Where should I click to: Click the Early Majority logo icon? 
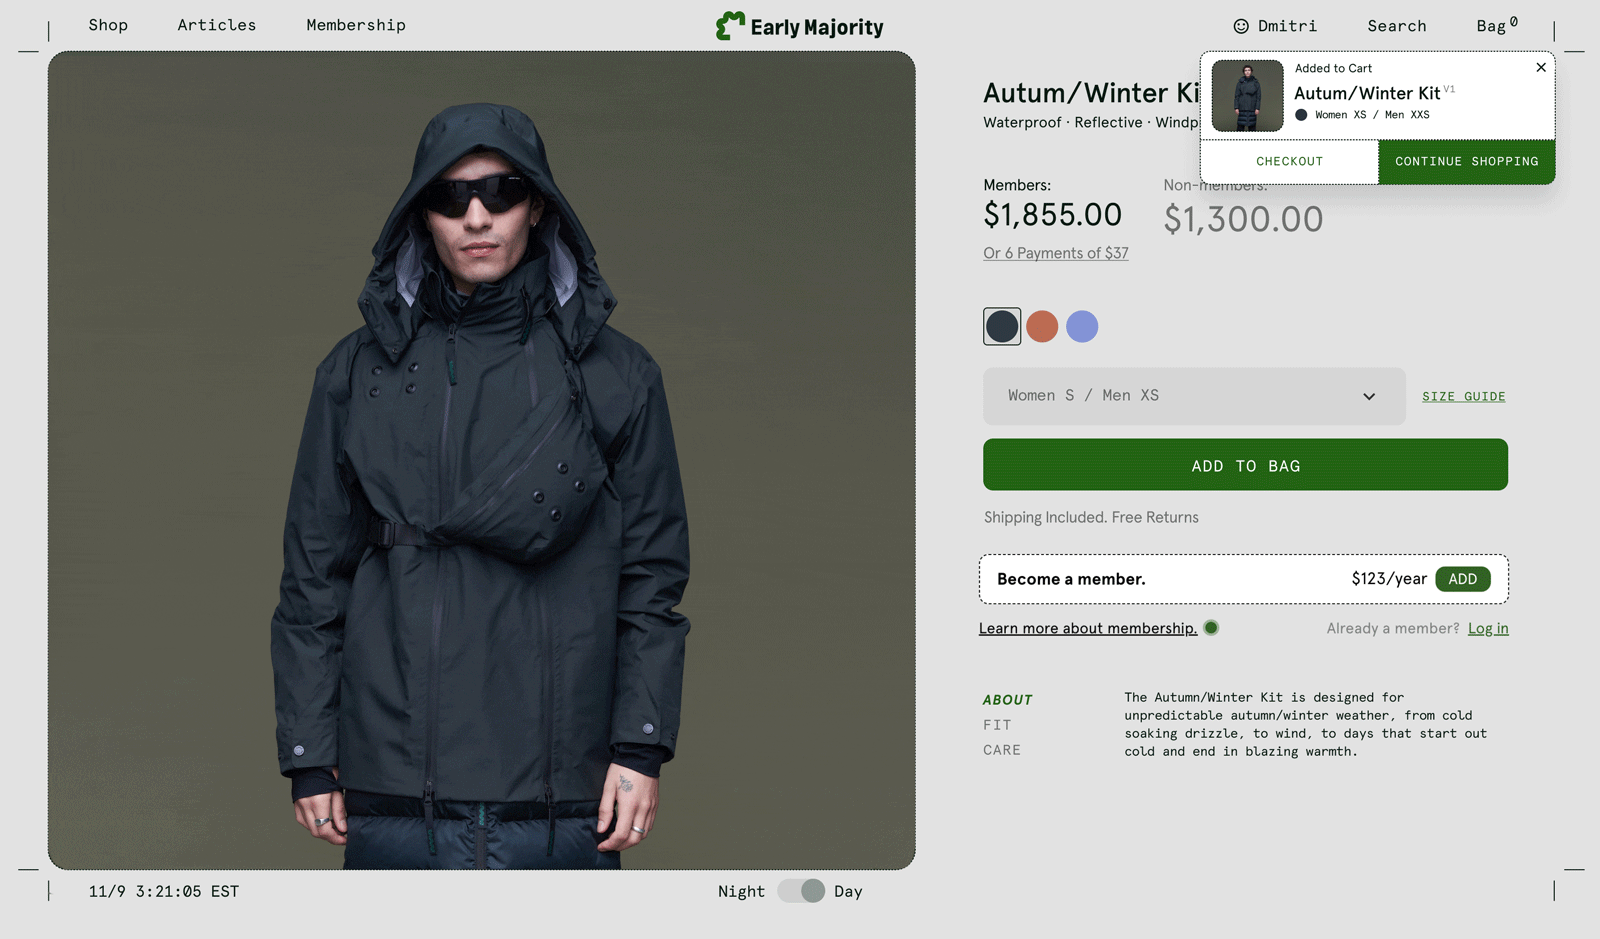730,26
